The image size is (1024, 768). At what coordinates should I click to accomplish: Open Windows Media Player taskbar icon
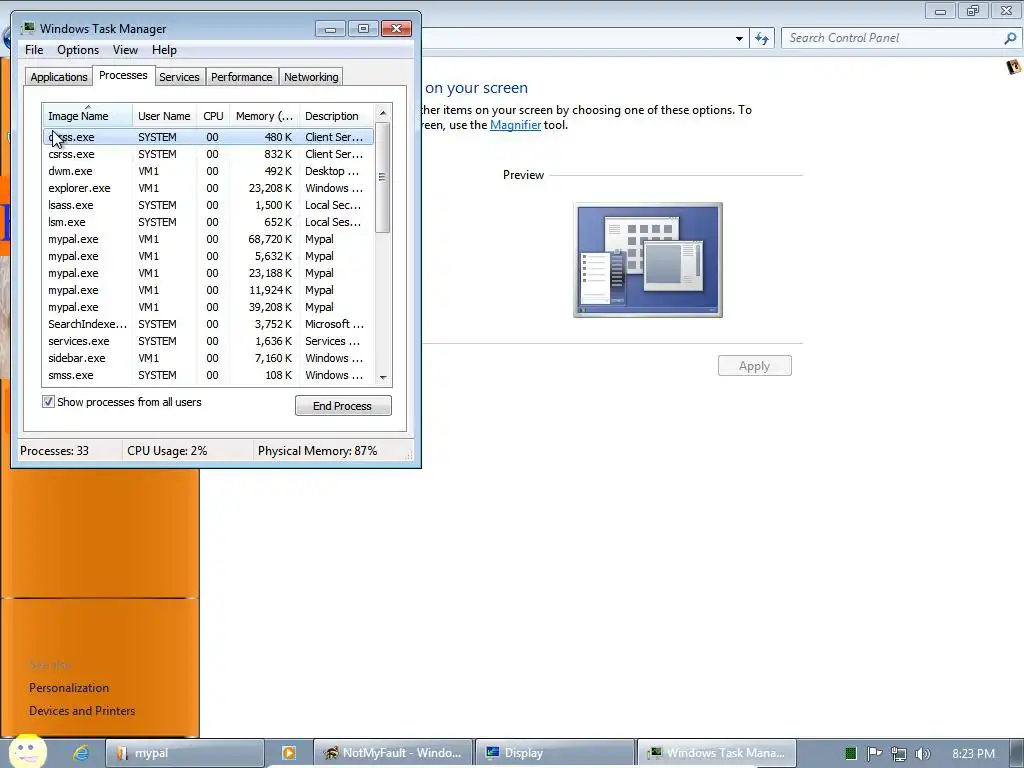[289, 753]
